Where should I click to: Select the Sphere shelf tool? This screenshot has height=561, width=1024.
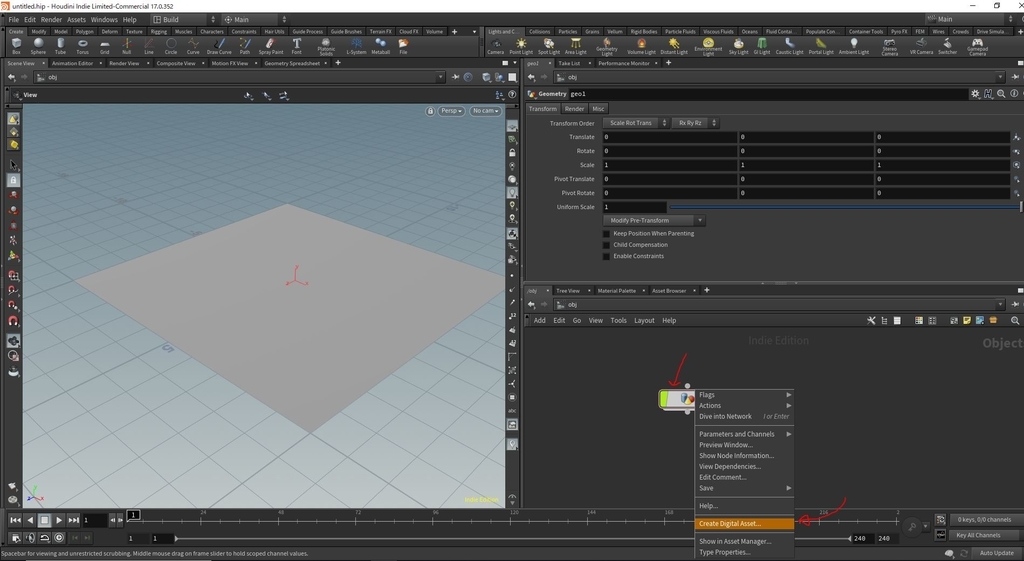click(x=39, y=46)
